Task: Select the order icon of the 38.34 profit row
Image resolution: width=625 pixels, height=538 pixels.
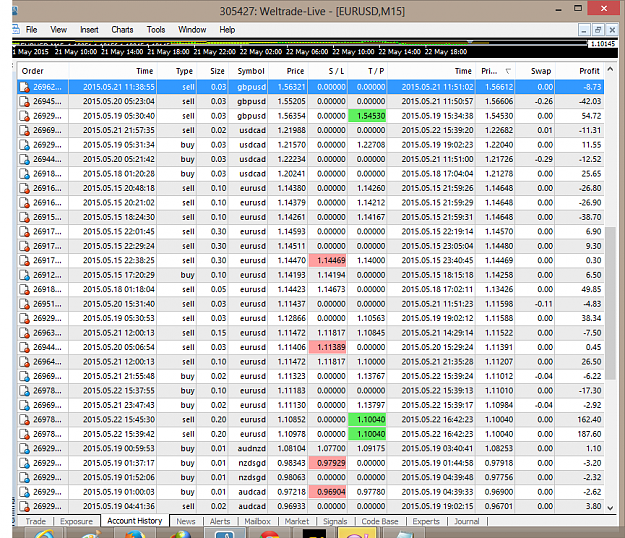Action: click(x=25, y=318)
